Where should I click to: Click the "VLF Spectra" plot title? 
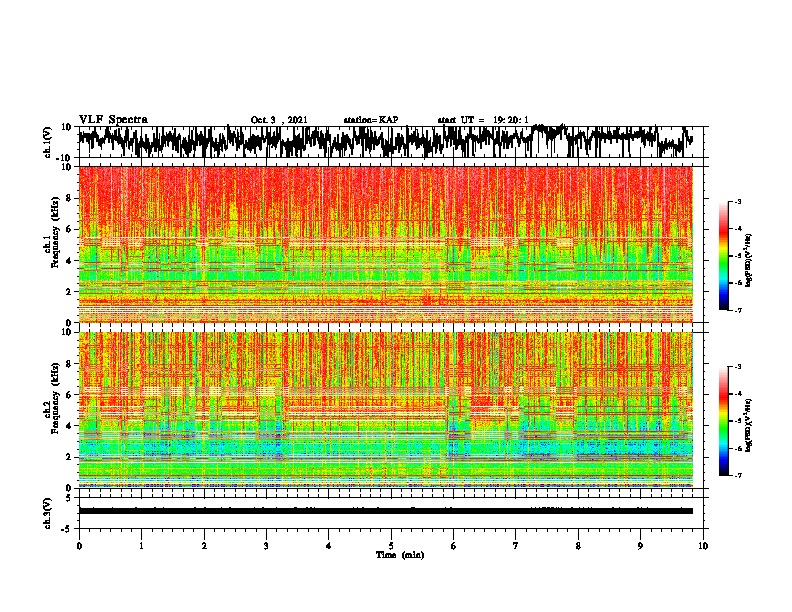coord(113,120)
